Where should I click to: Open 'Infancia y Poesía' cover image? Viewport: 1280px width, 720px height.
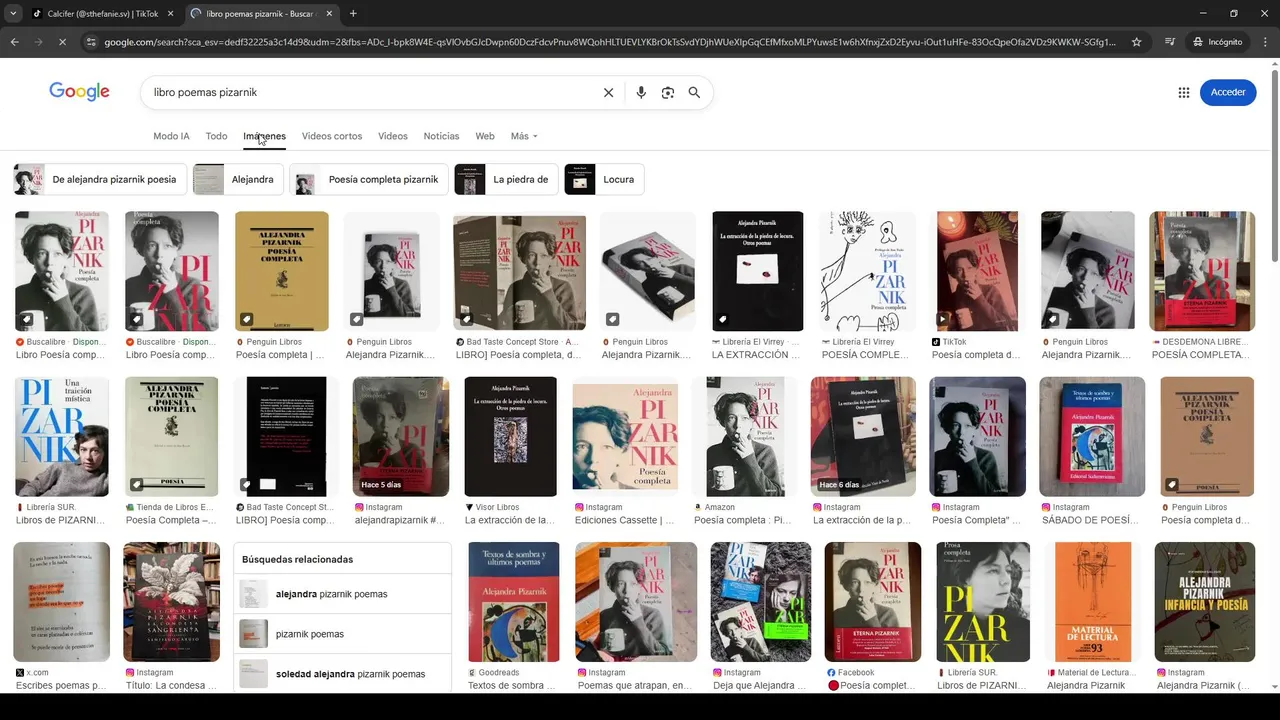click(x=1205, y=602)
